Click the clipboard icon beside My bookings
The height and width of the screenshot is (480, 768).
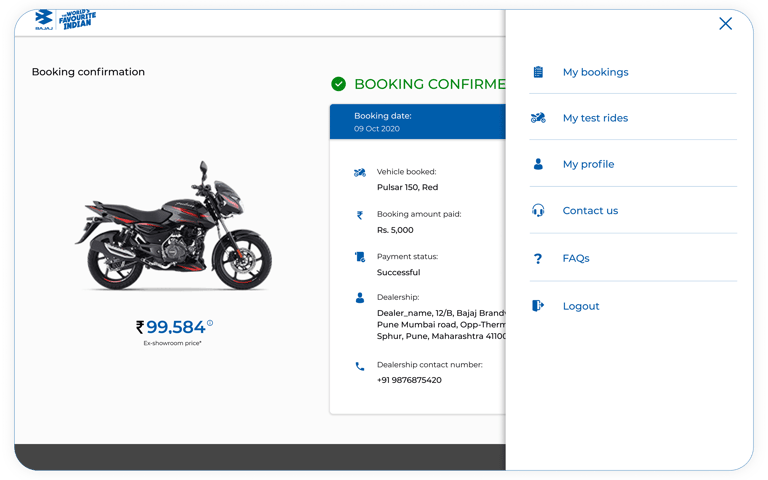538,72
